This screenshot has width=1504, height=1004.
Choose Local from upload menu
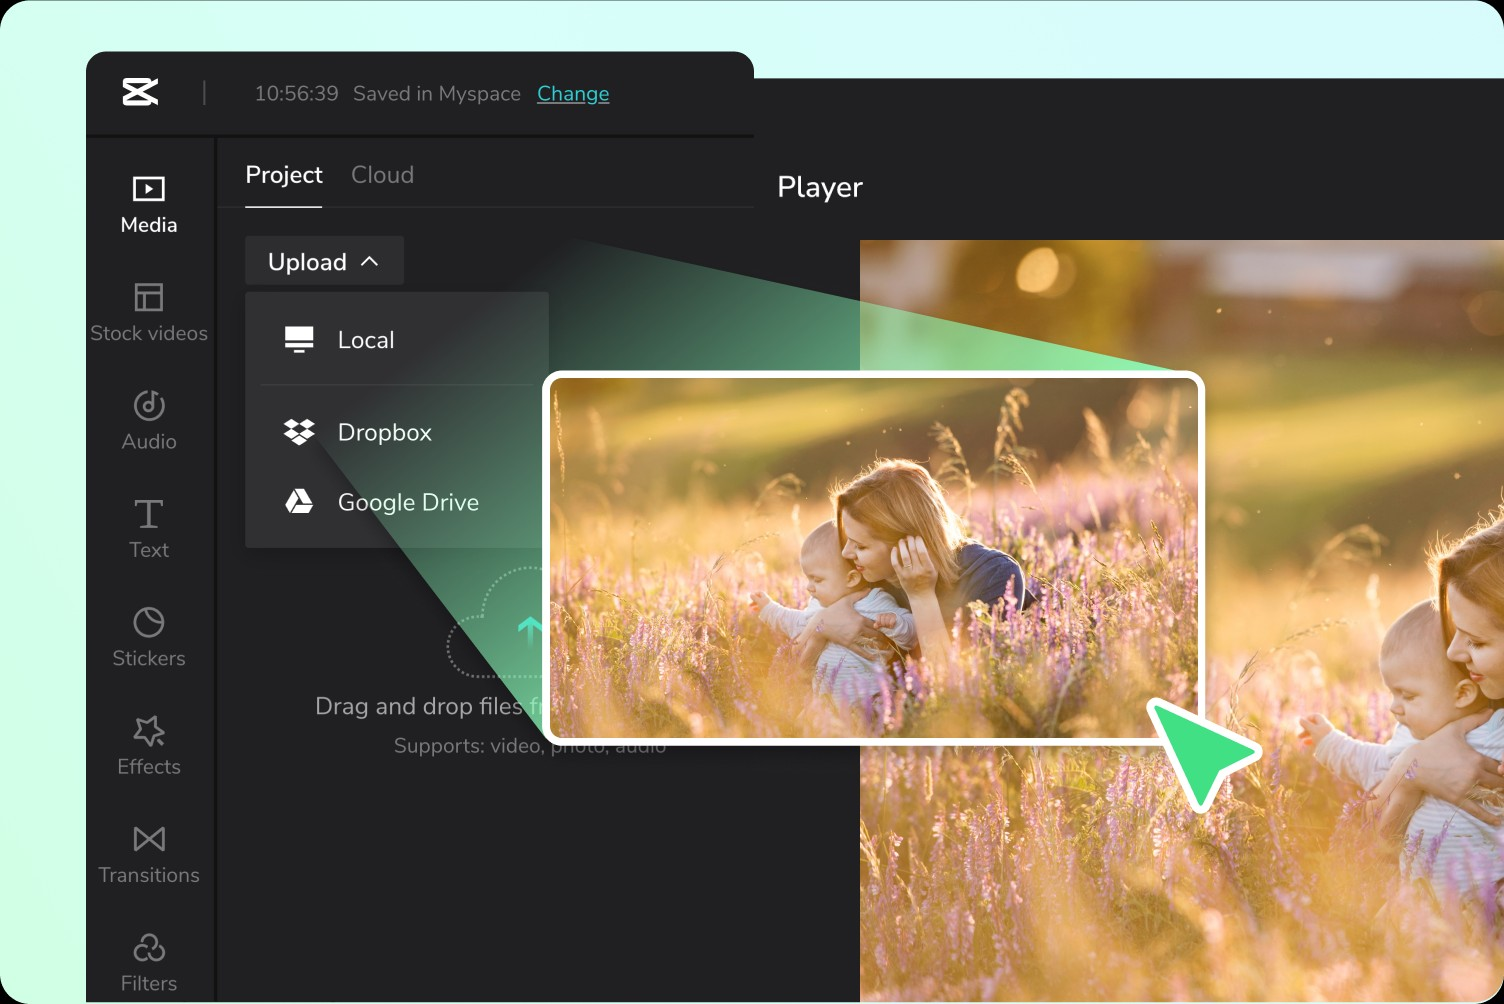click(x=366, y=340)
